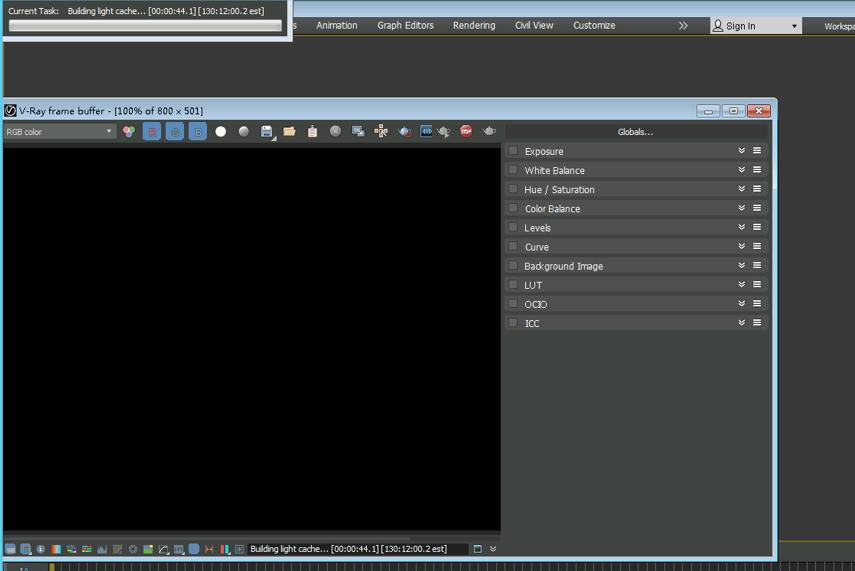The width and height of the screenshot is (855, 571).
Task: Enable the Exposure correction checkbox
Action: coord(513,151)
